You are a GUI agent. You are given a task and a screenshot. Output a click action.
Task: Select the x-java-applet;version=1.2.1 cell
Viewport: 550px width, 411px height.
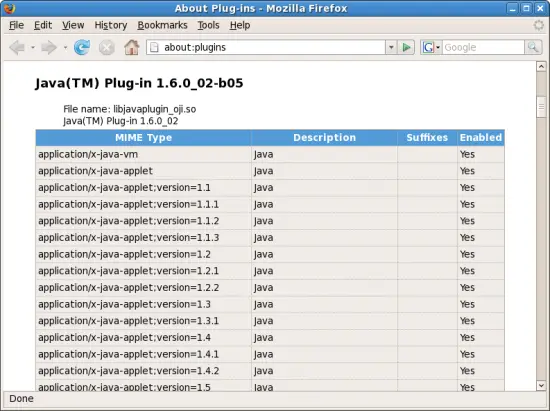click(x=143, y=271)
